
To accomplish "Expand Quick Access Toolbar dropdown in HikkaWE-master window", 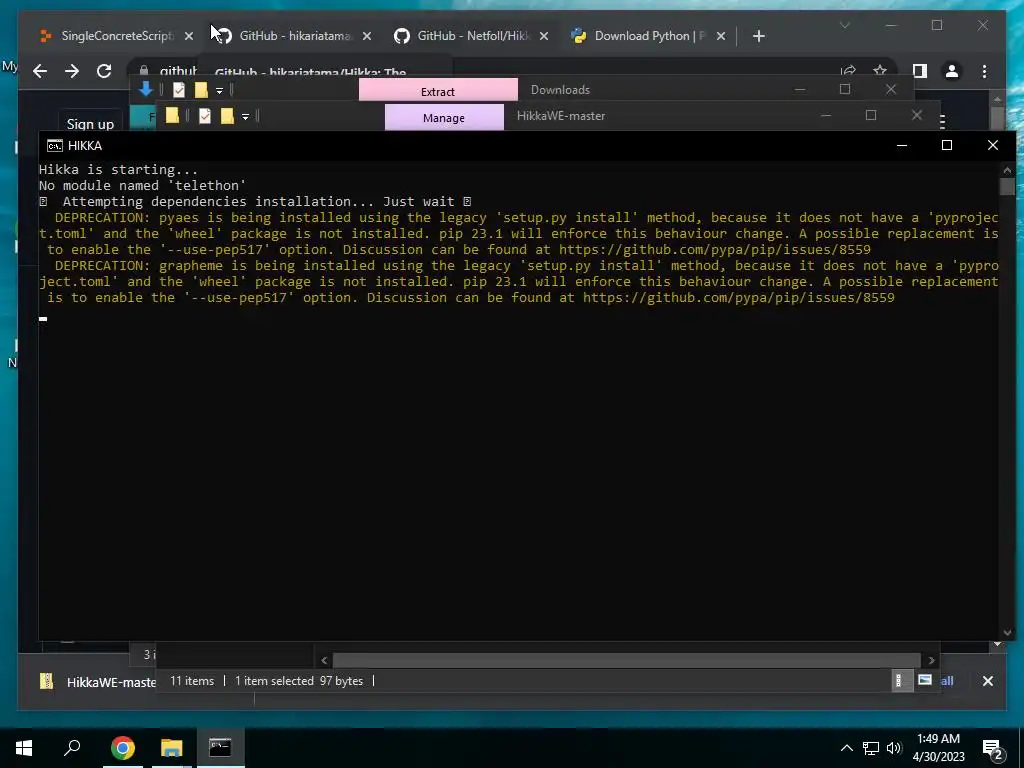I will pyautogui.click(x=246, y=116).
